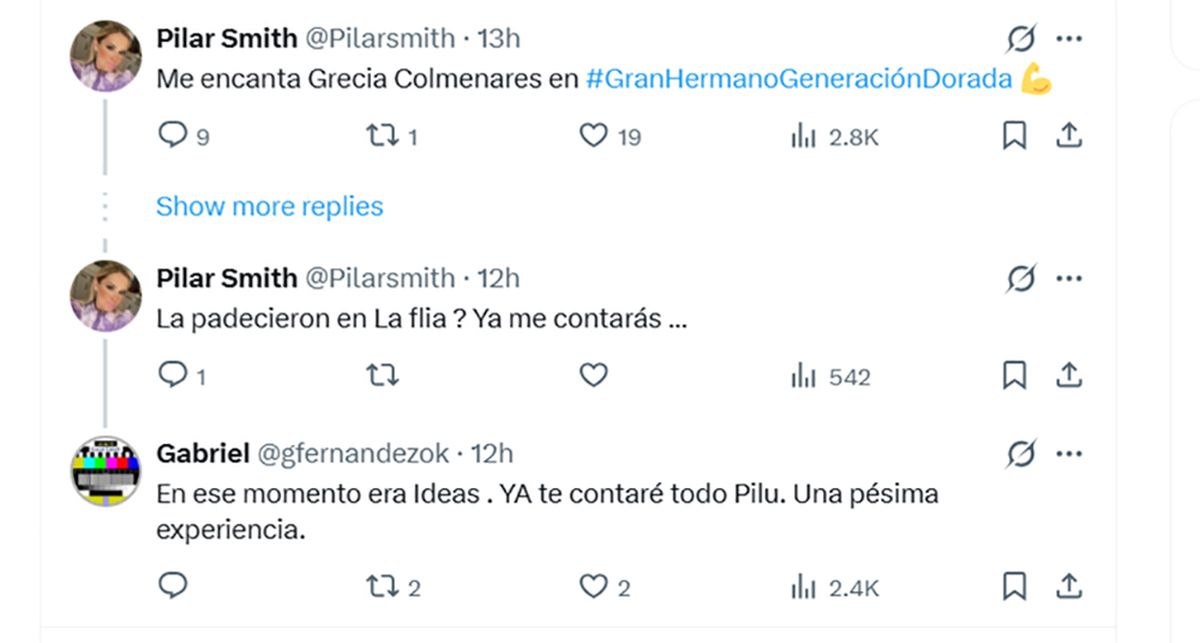Open more options on Gabriel's tweet
This screenshot has width=1200, height=643.
point(1069,455)
